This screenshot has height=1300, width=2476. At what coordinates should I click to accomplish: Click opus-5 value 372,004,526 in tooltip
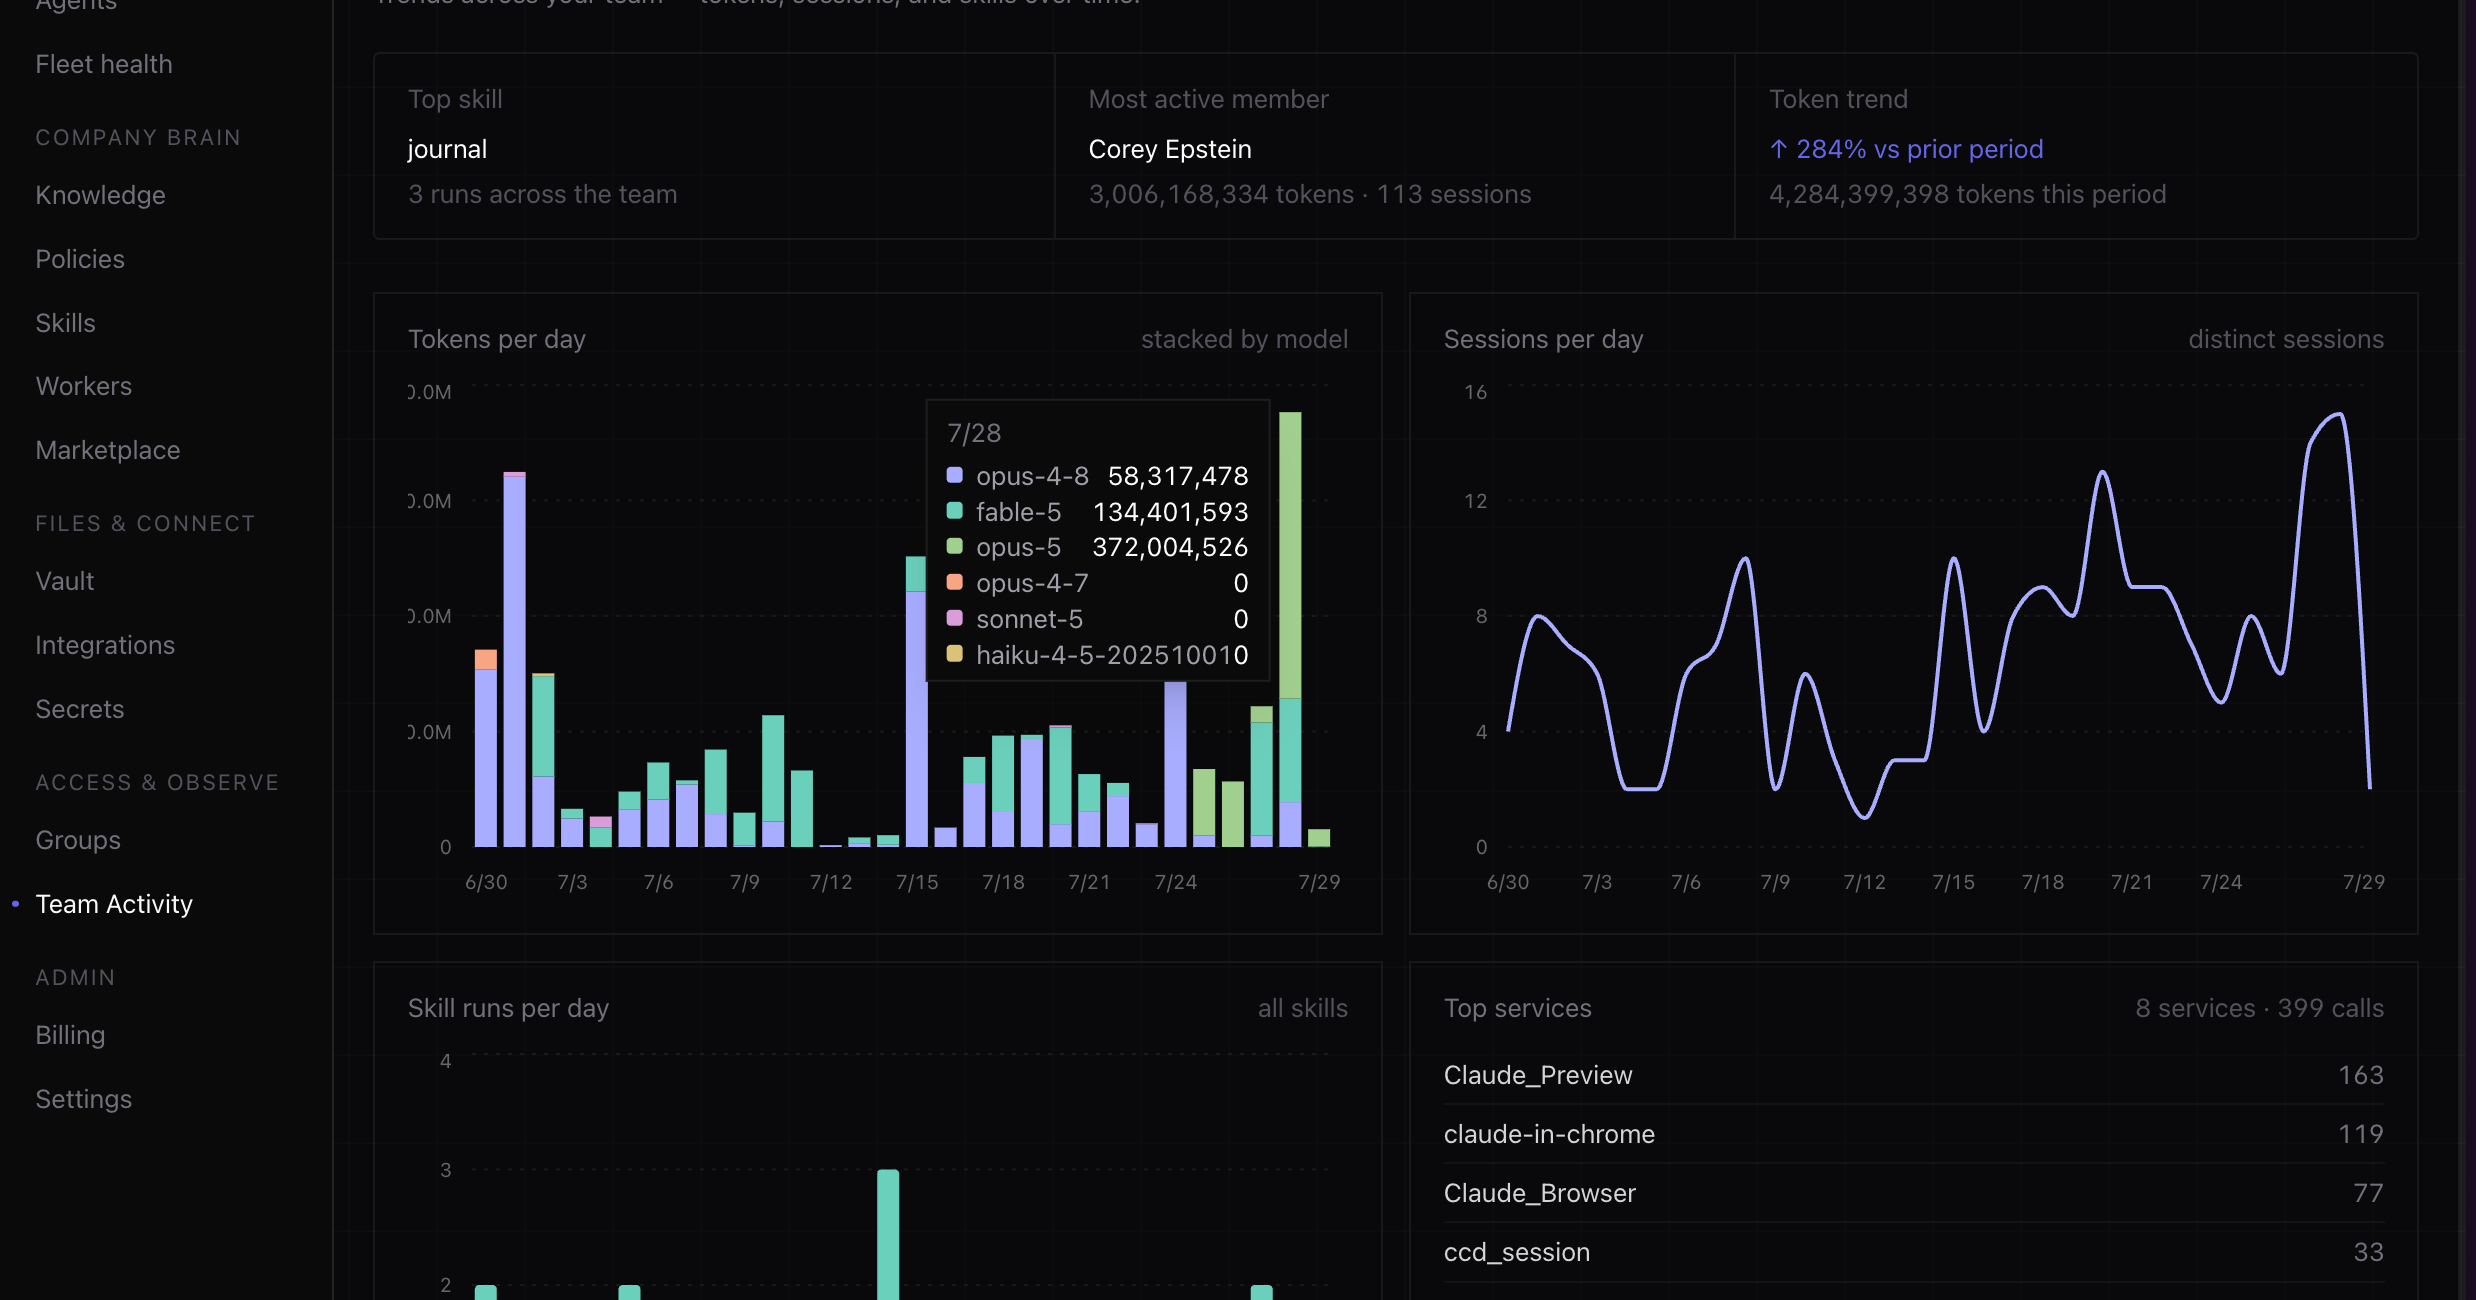coord(1170,547)
